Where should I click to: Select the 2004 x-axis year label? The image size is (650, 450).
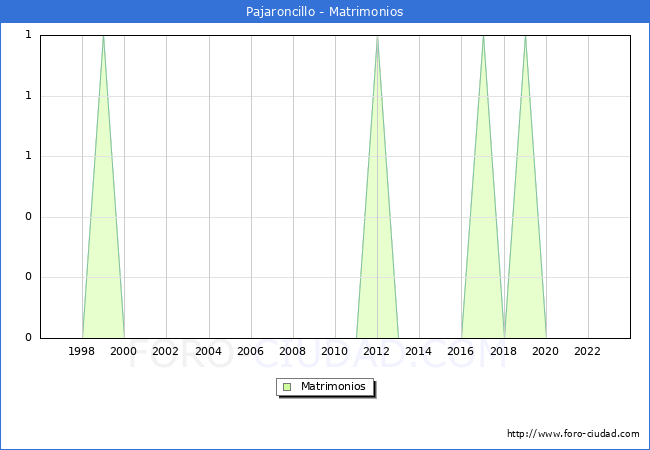[208, 351]
